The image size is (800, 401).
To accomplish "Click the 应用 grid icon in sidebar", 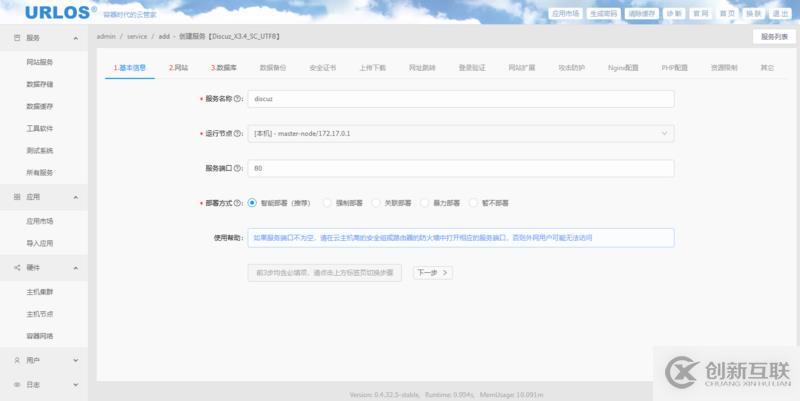I will point(17,197).
